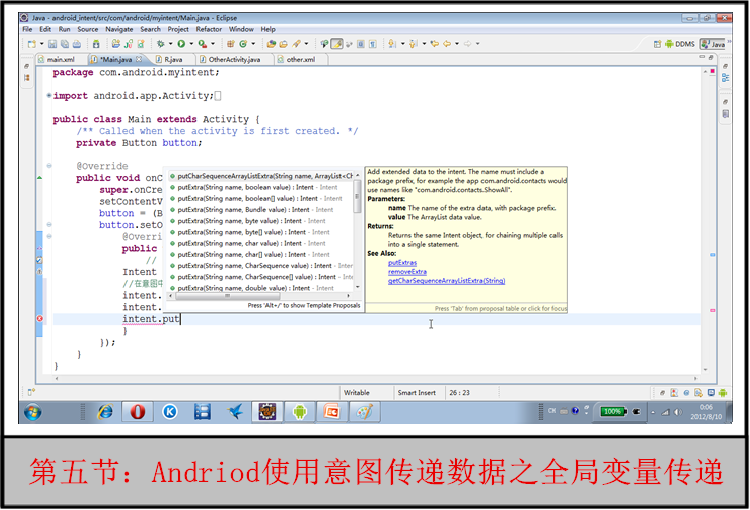The image size is (750, 510).
Task: Click the Next Annotation icon
Action: 392,44
